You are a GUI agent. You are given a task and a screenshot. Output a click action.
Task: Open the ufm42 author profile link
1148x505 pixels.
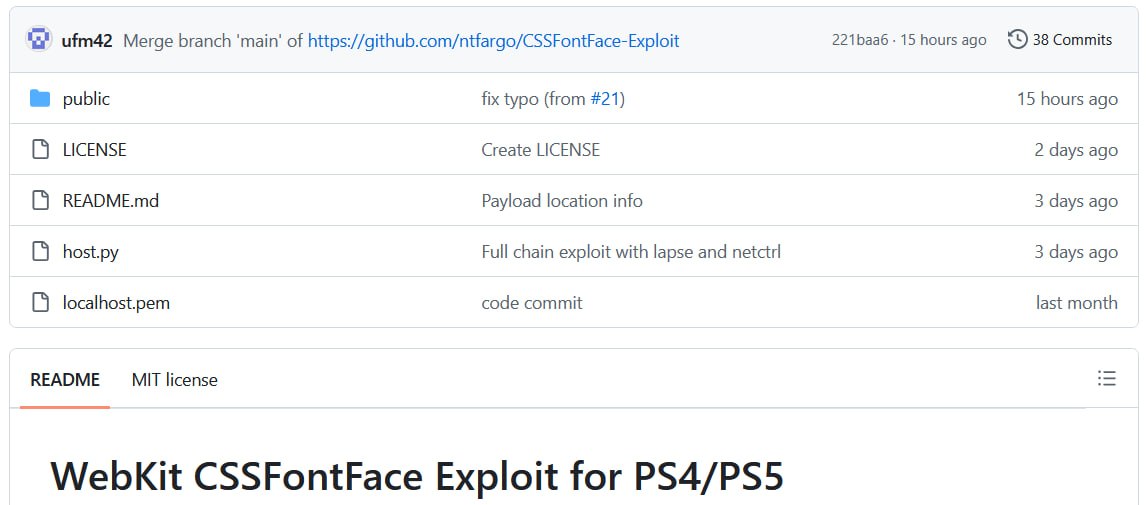87,40
